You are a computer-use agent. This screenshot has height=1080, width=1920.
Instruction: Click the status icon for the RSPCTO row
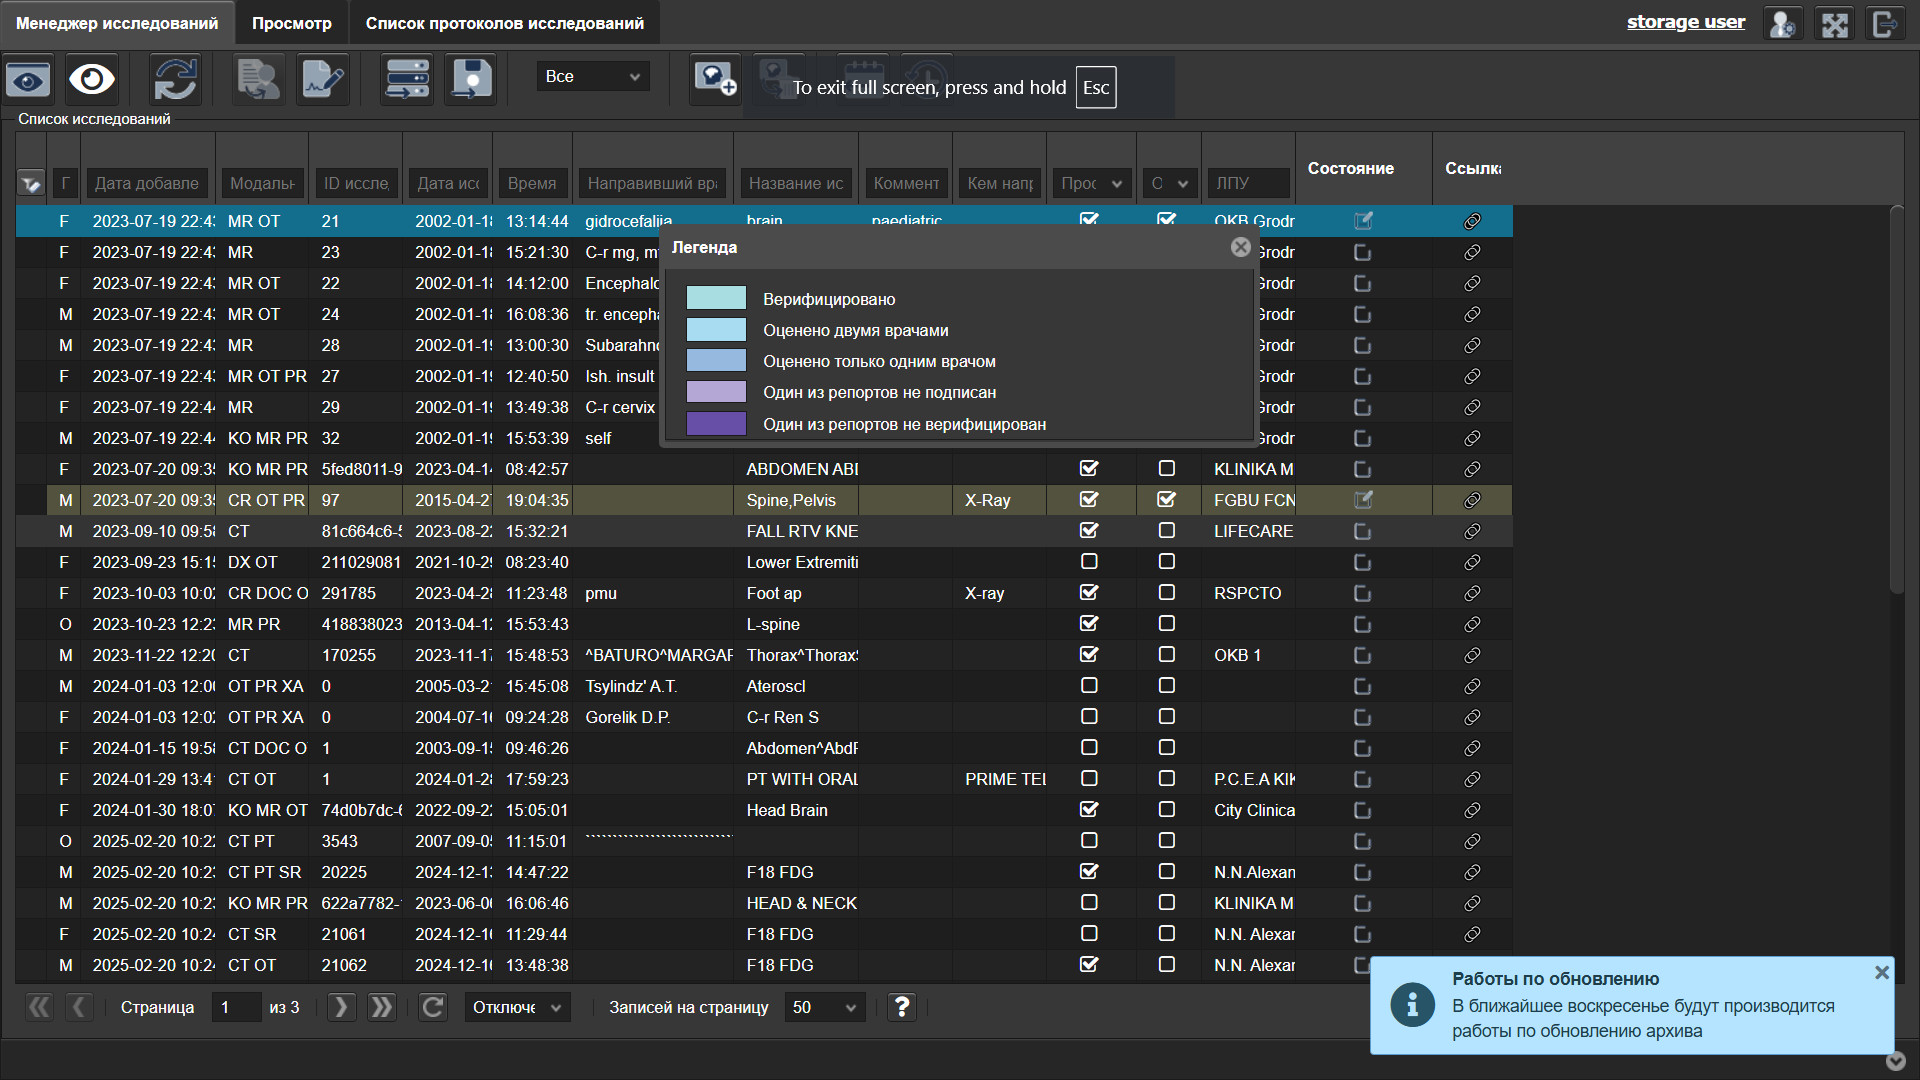coord(1362,593)
